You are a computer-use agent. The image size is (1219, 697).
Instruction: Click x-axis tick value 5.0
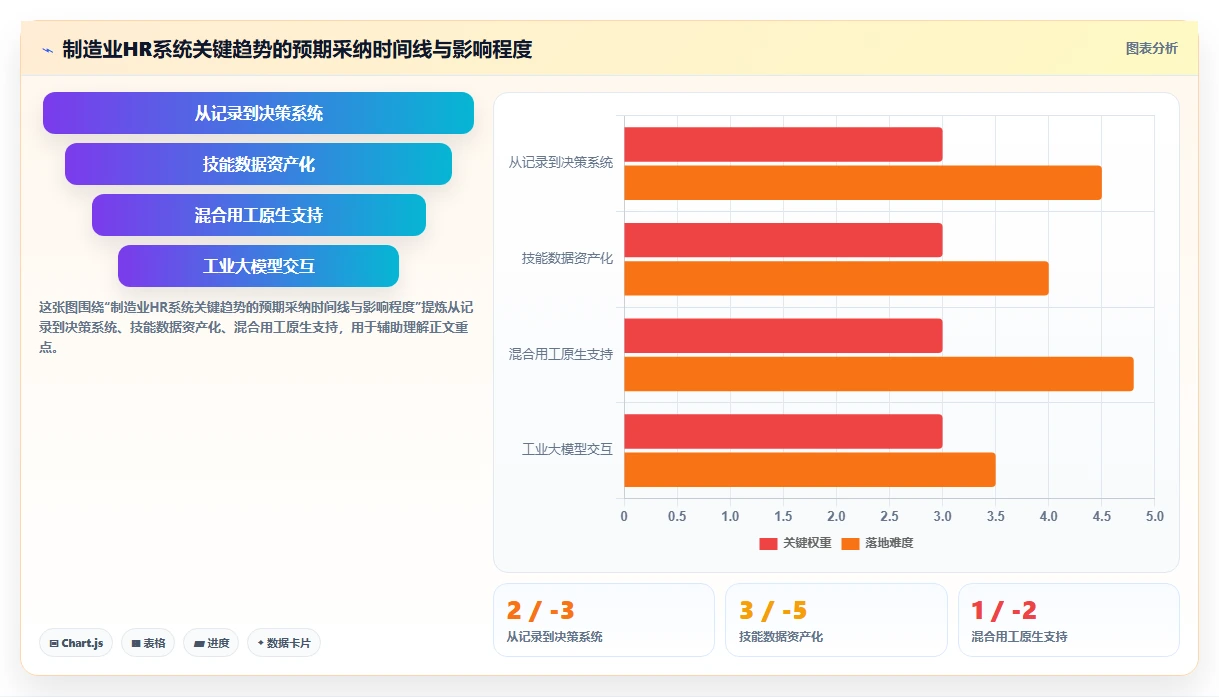1154,516
